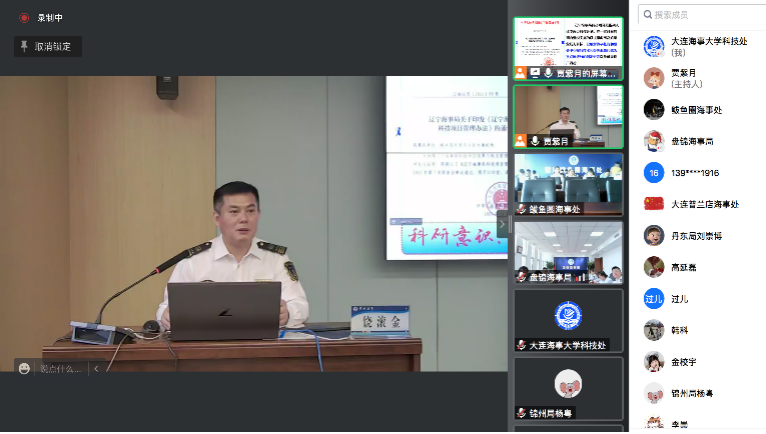
Task: Select the 贾紫月 camera video thumbnail
Action: pos(568,115)
